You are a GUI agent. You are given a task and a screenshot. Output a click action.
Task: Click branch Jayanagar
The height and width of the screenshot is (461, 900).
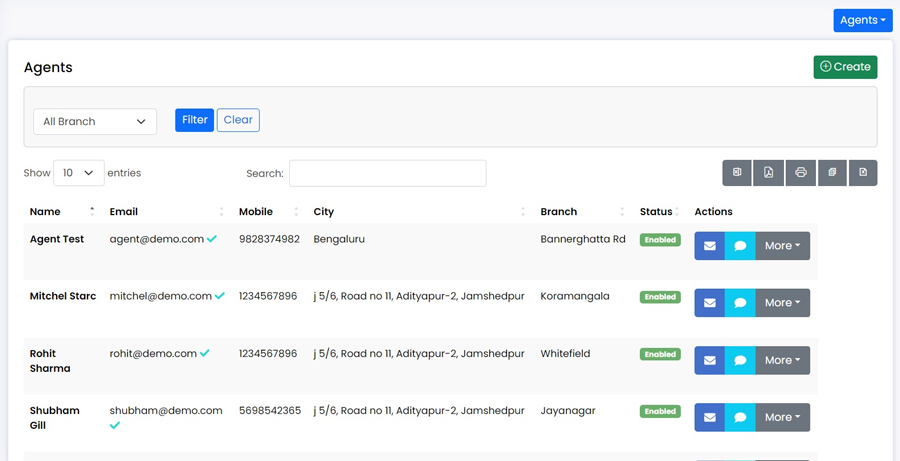point(568,410)
